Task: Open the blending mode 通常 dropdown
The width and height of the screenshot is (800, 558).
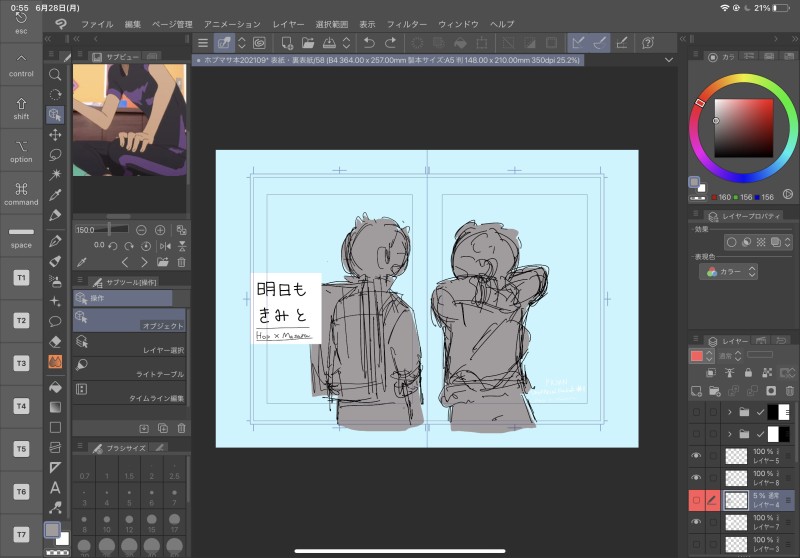Action: point(731,356)
